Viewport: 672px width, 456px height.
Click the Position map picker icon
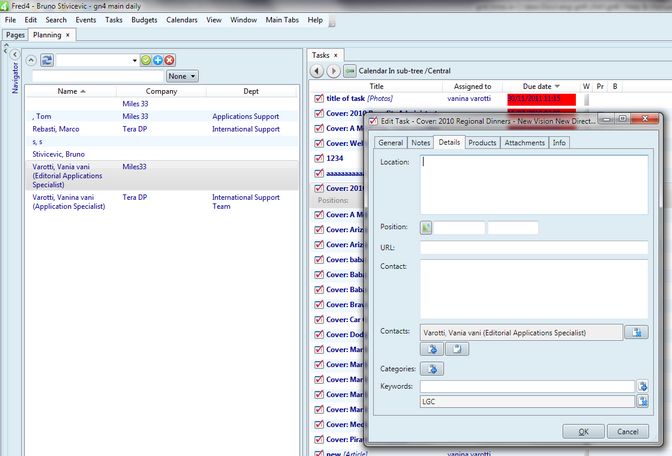[x=426, y=228]
